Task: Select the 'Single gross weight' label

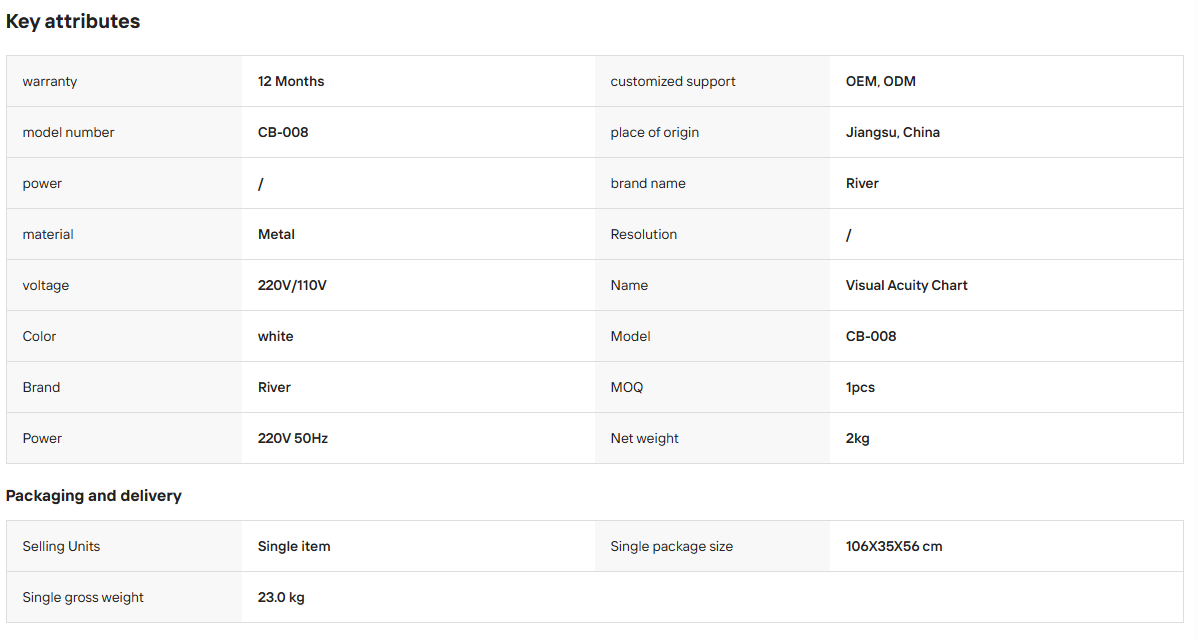Action: pyautogui.click(x=83, y=597)
